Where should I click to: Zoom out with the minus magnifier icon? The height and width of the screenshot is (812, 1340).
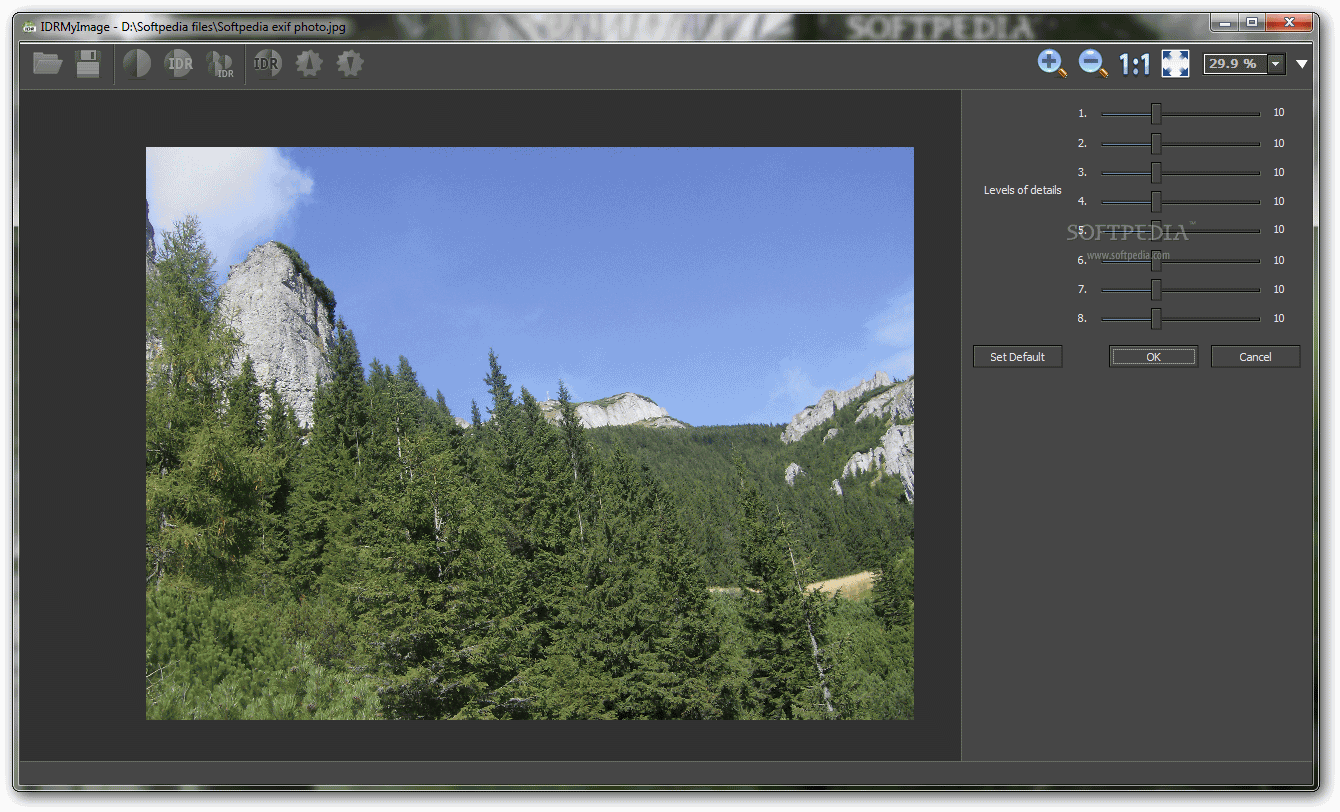(x=1093, y=64)
